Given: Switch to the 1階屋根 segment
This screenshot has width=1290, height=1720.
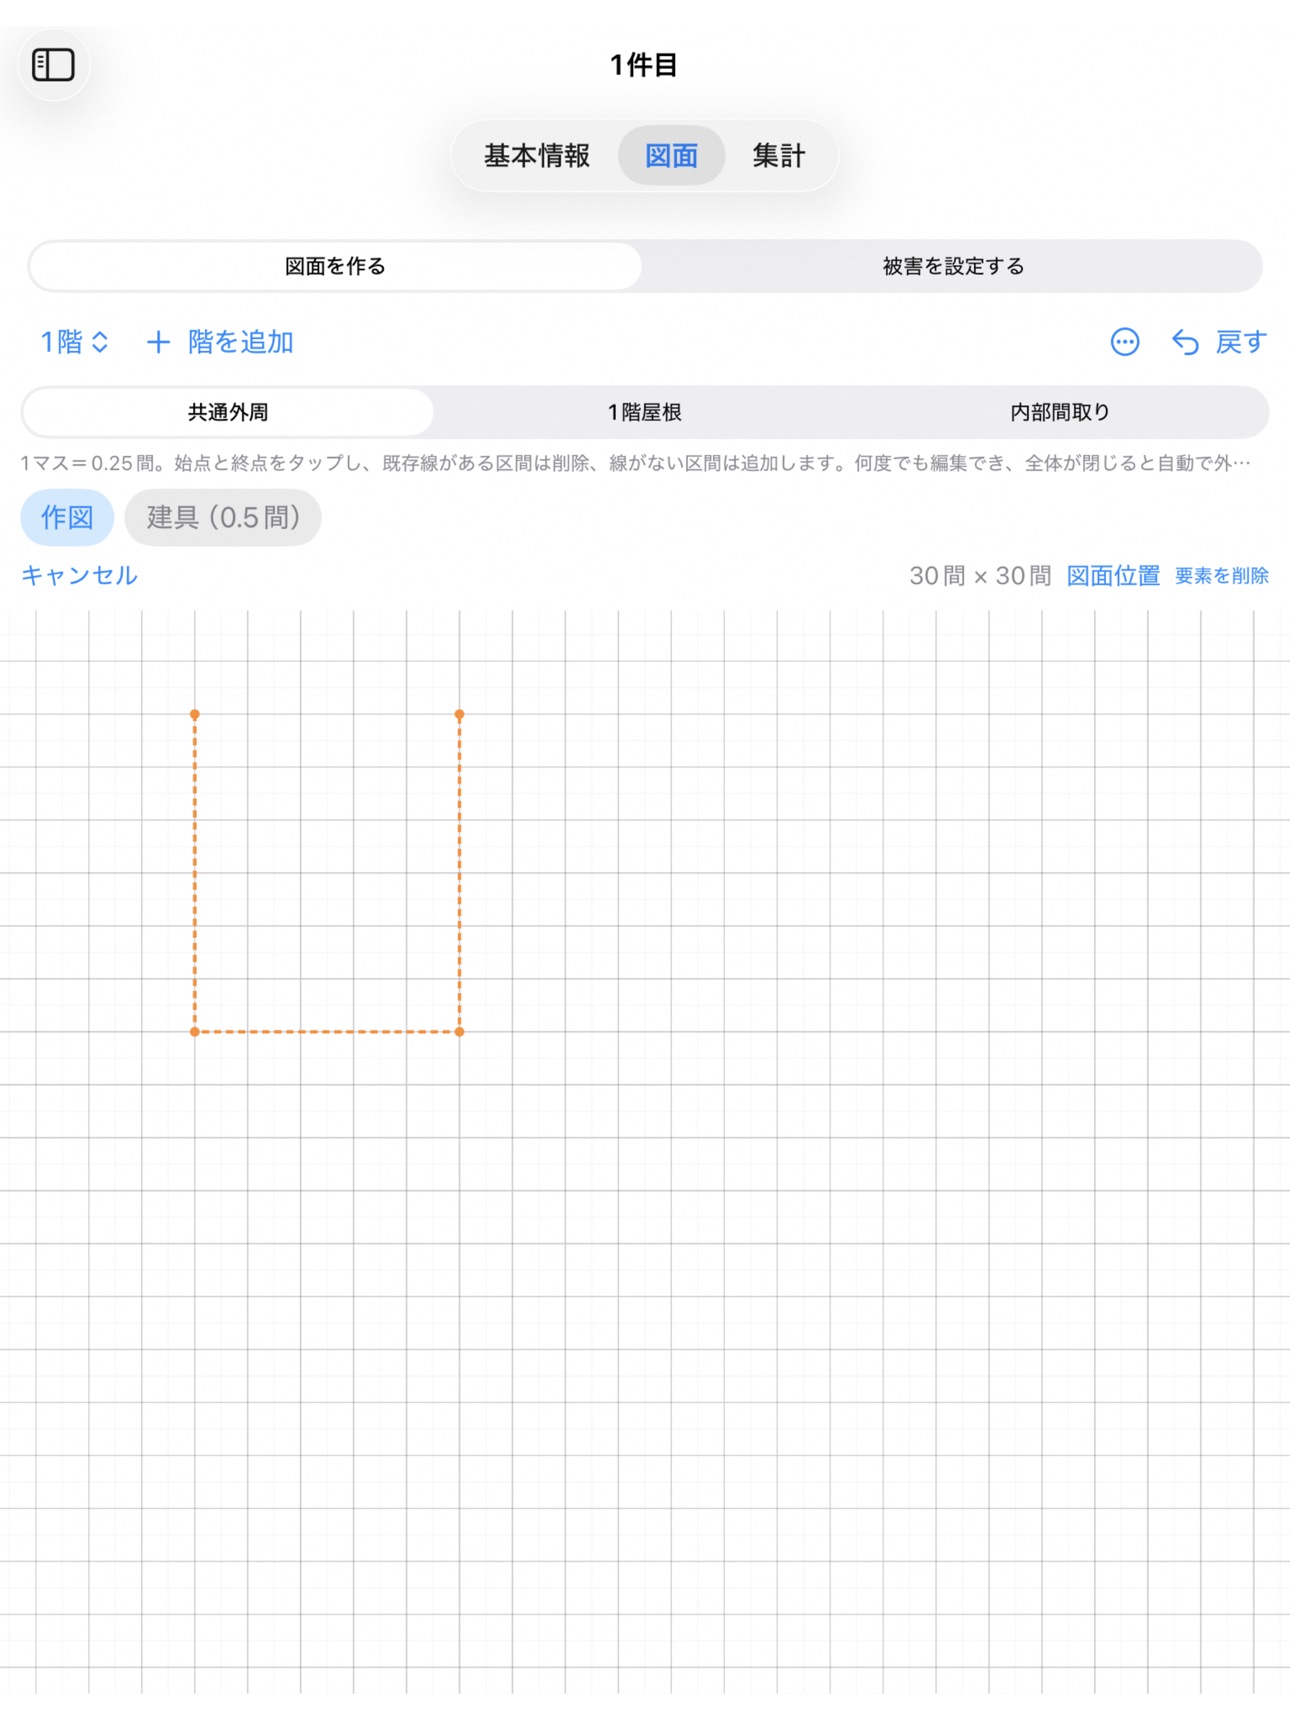Looking at the screenshot, I should 645,412.
